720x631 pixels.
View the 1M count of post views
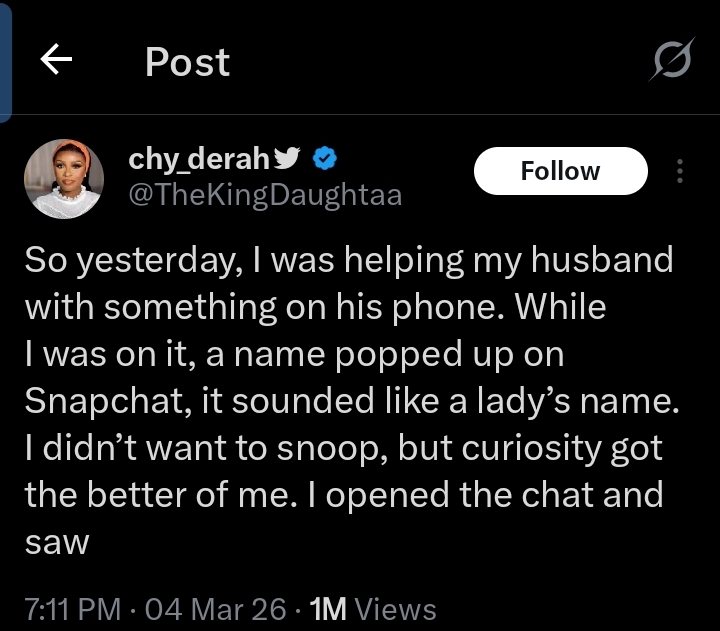tap(329, 609)
